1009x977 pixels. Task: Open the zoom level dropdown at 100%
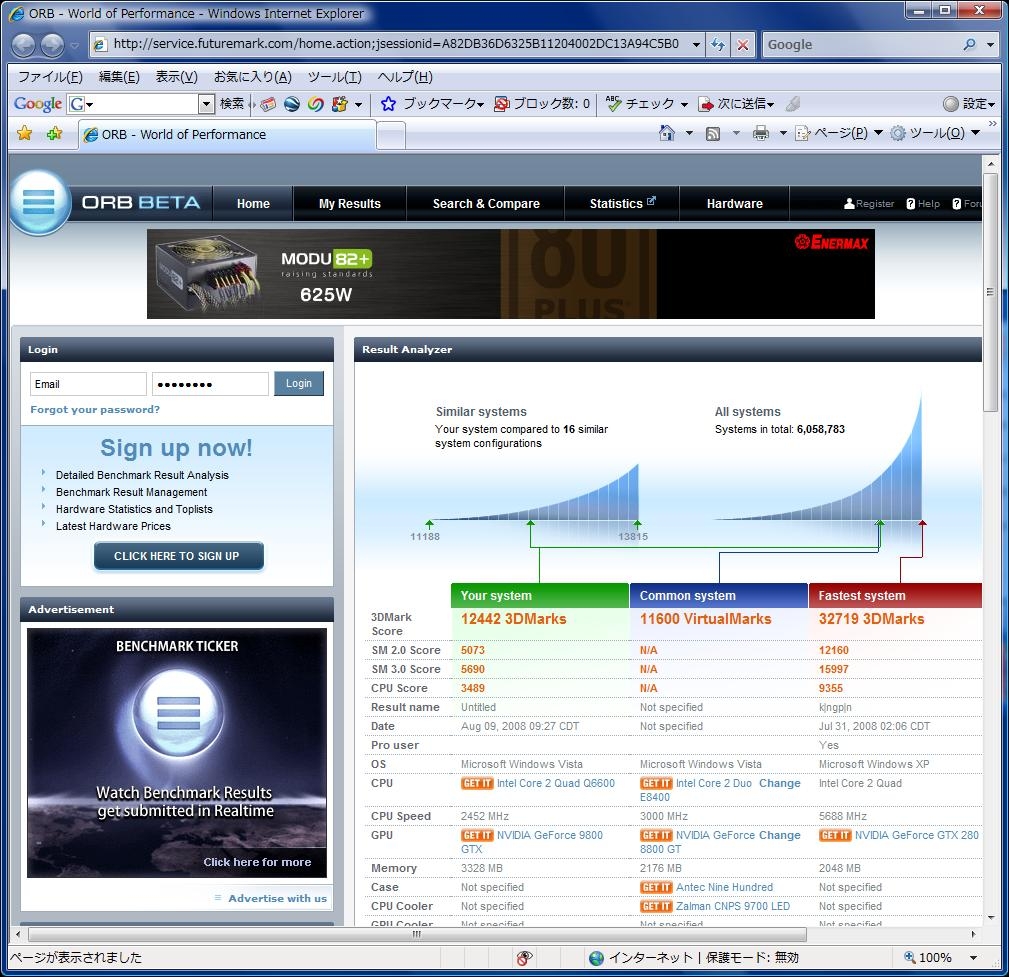[974, 958]
